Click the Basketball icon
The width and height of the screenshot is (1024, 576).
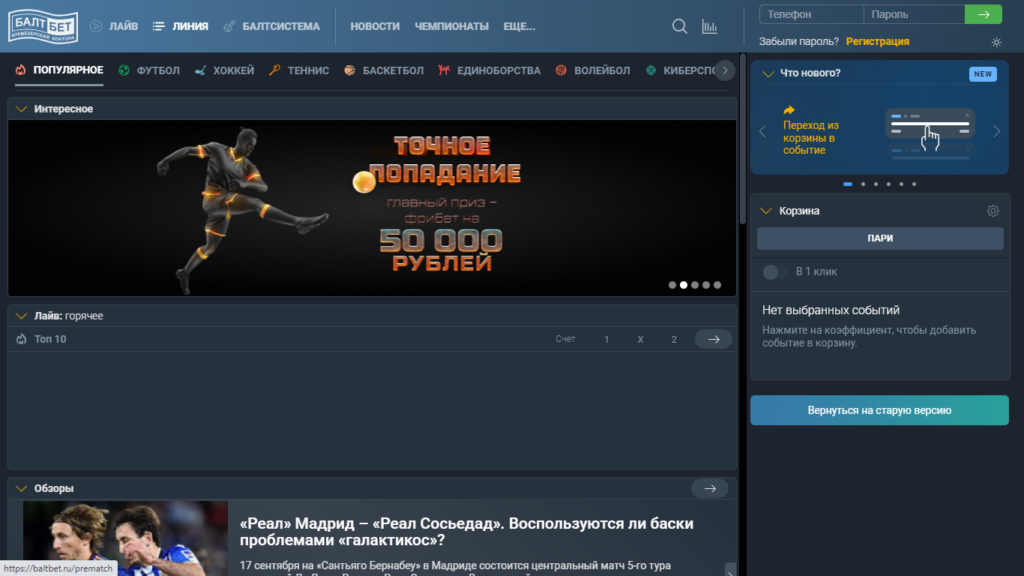click(x=350, y=70)
